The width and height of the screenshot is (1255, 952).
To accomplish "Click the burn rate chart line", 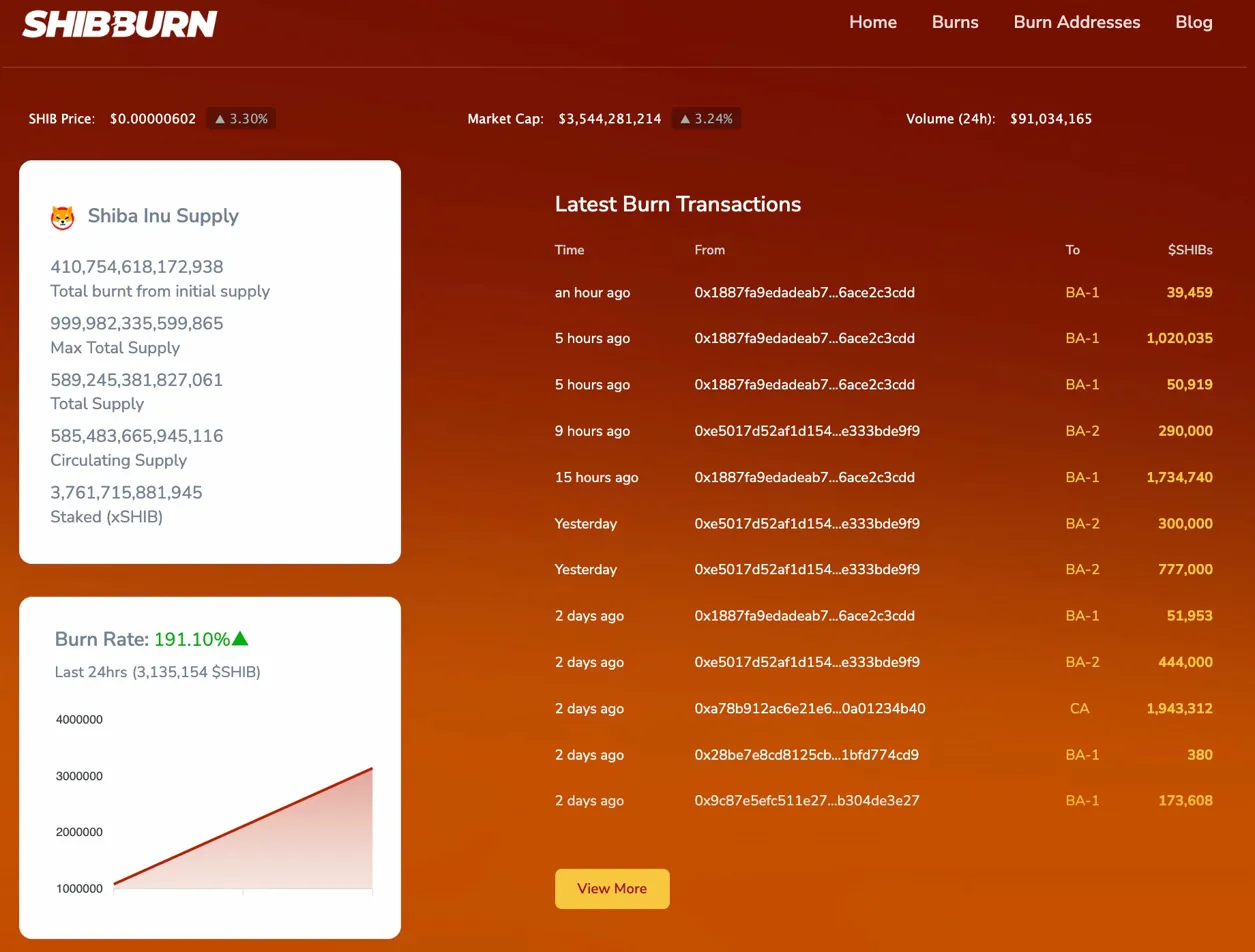I will tap(243, 827).
